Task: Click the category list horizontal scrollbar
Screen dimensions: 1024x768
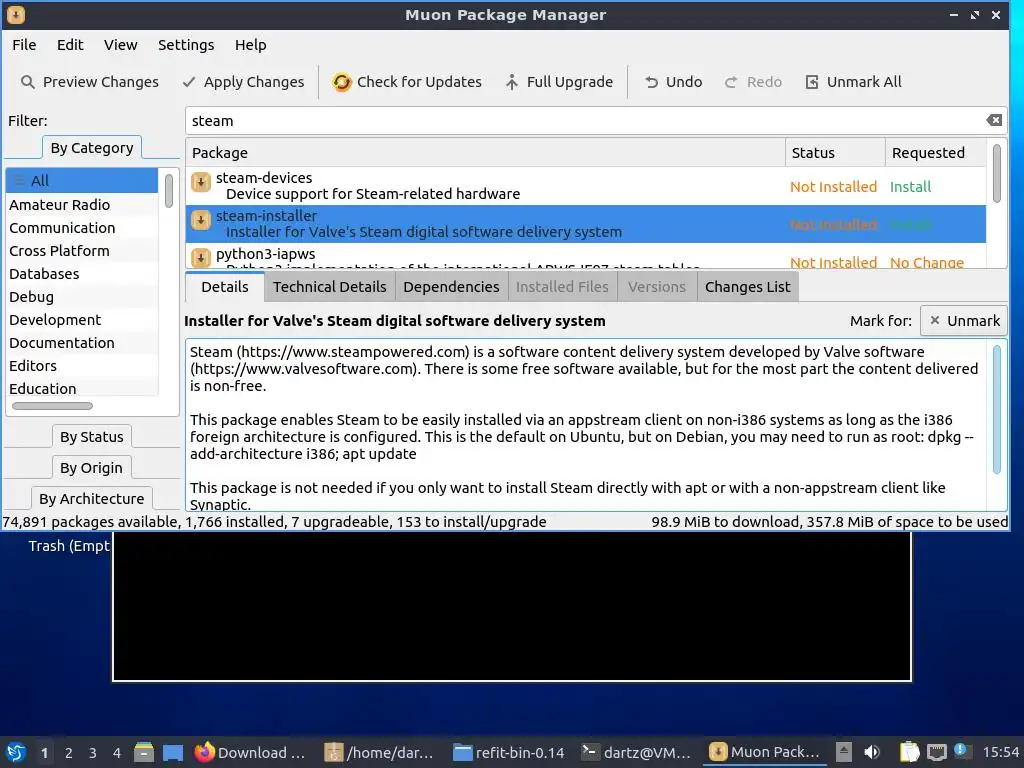Action: pos(52,406)
